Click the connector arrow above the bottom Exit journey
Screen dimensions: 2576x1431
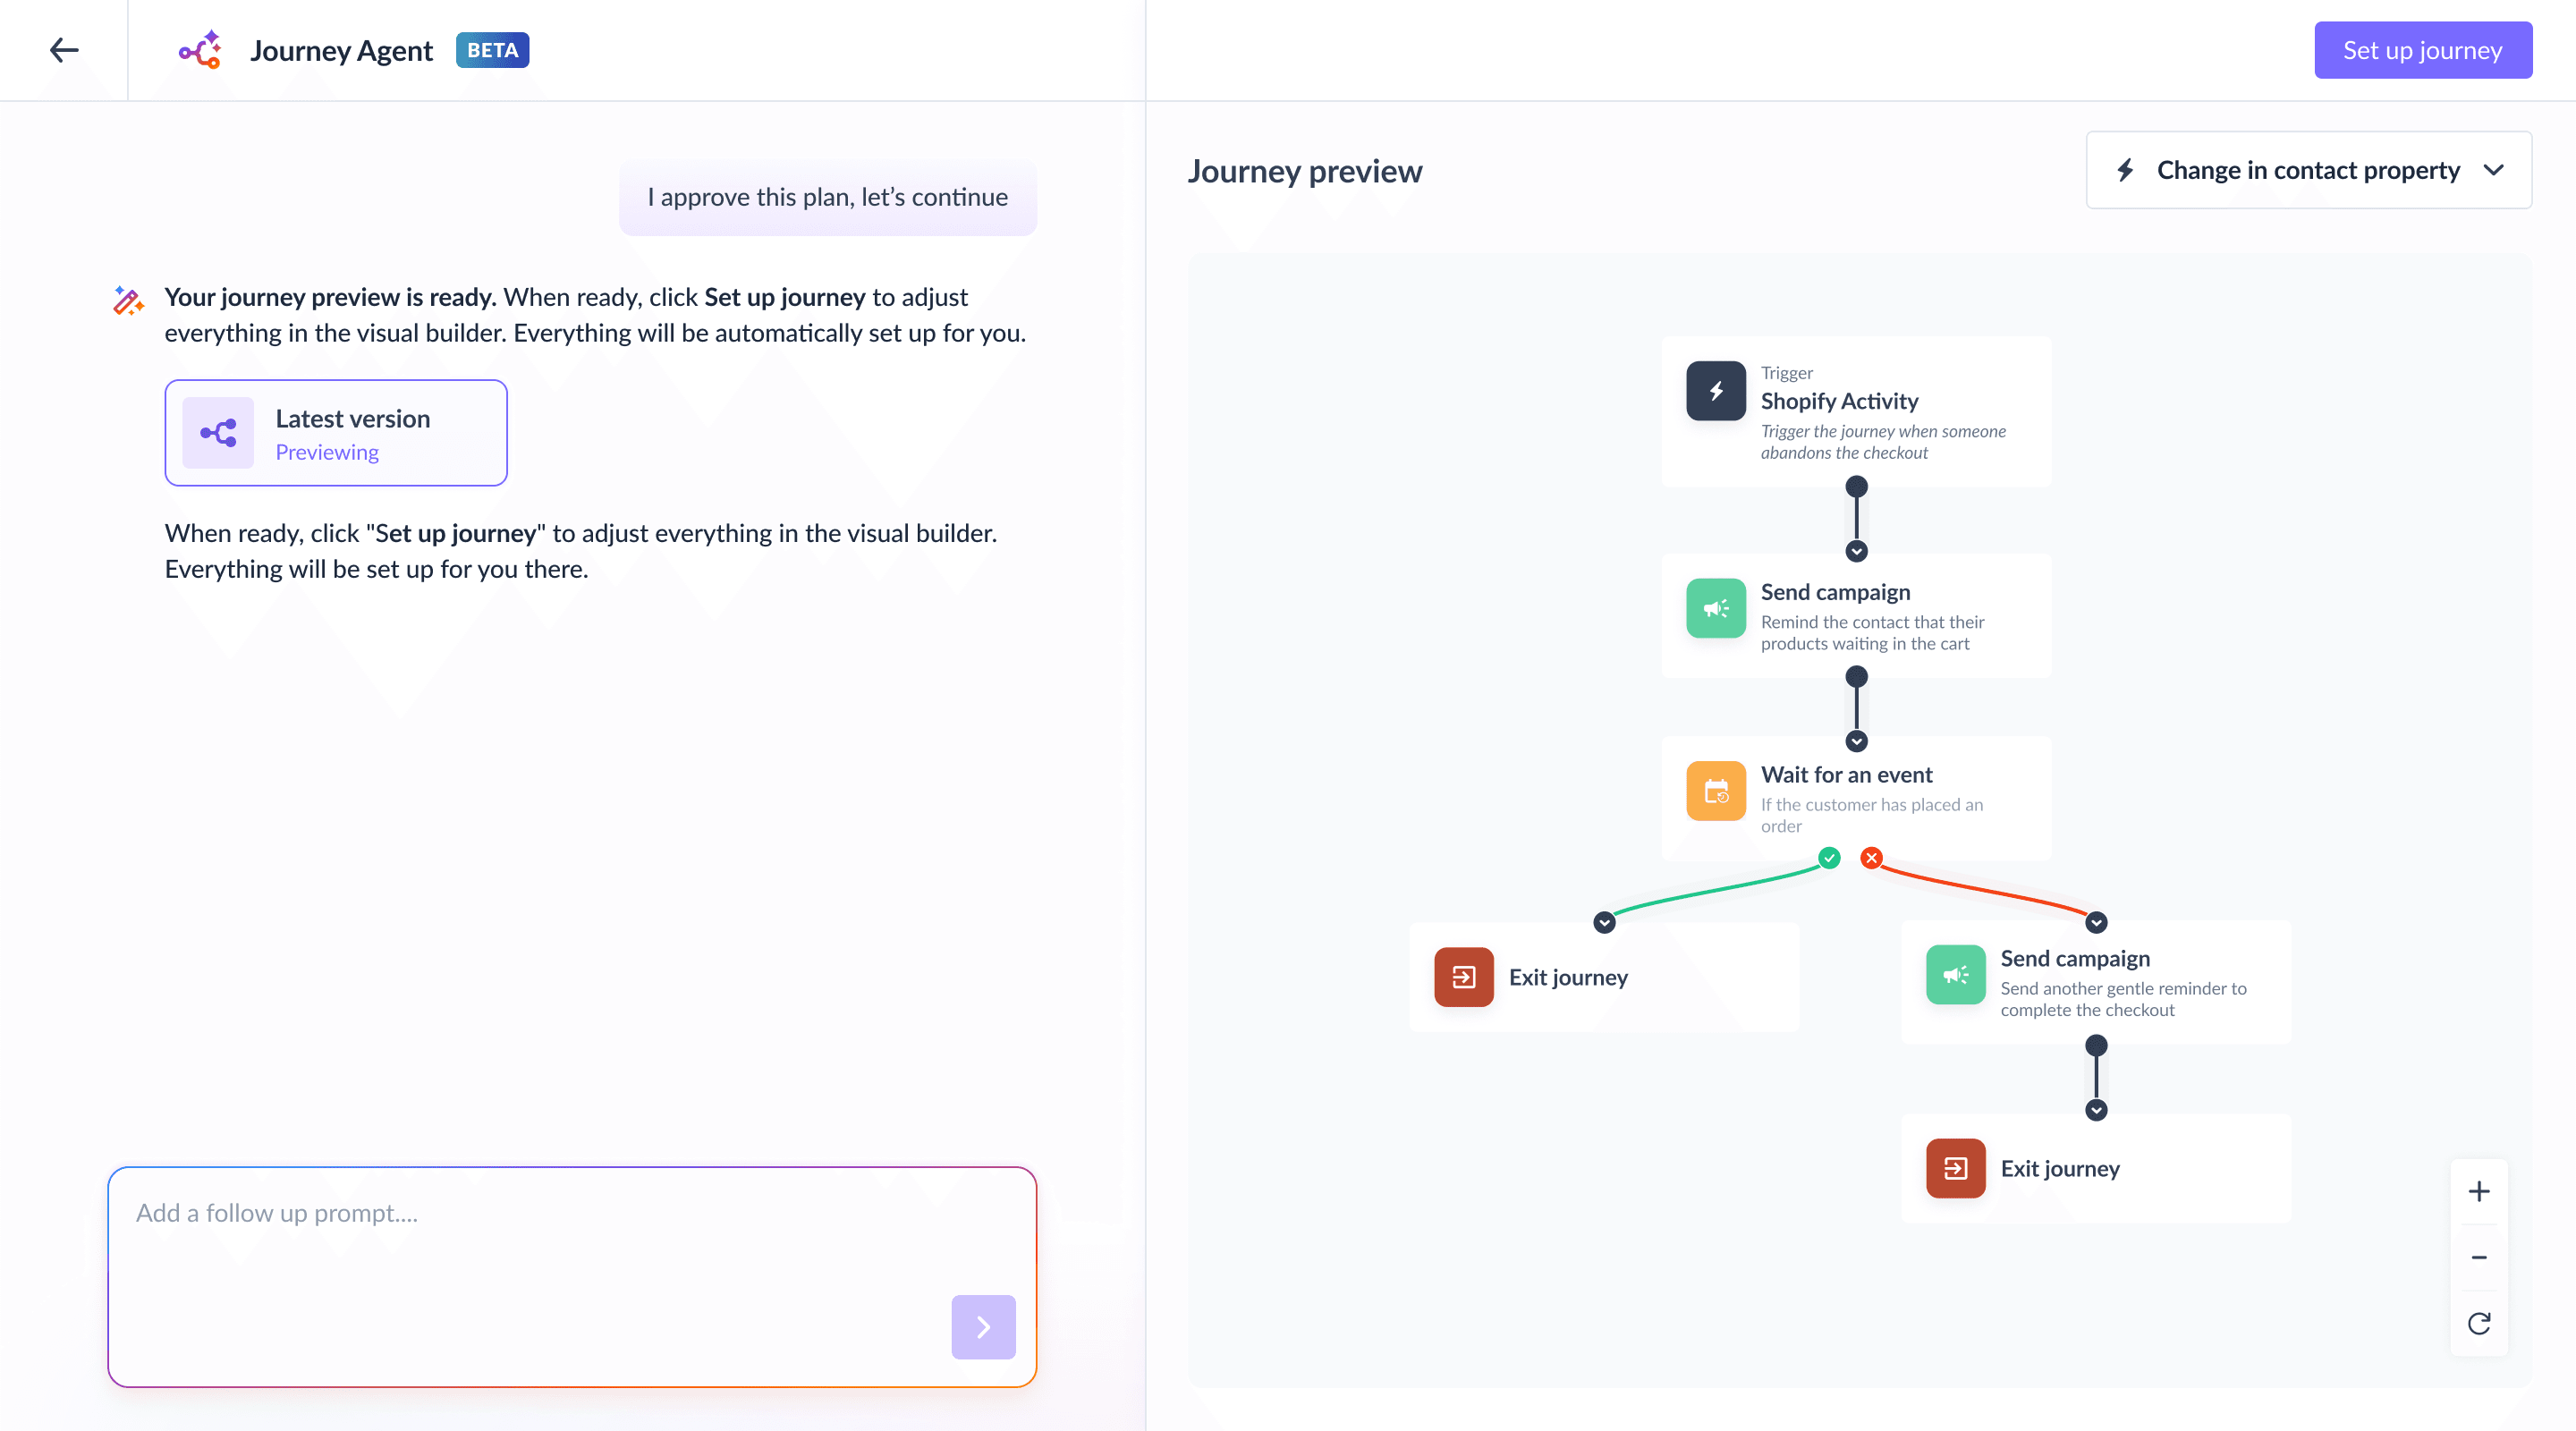tap(2096, 1110)
